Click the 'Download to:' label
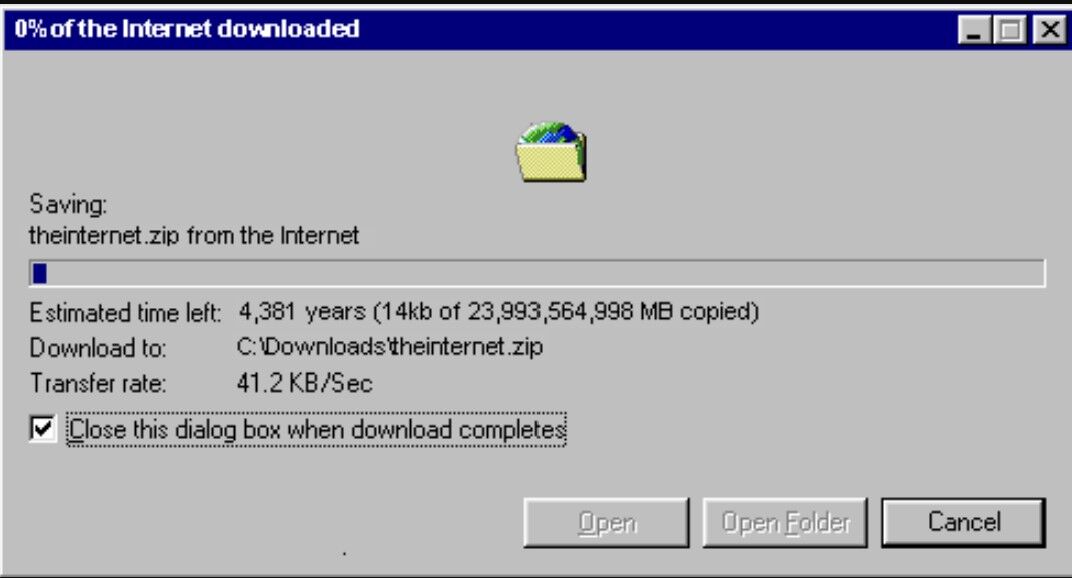The width and height of the screenshot is (1072, 578). point(98,348)
